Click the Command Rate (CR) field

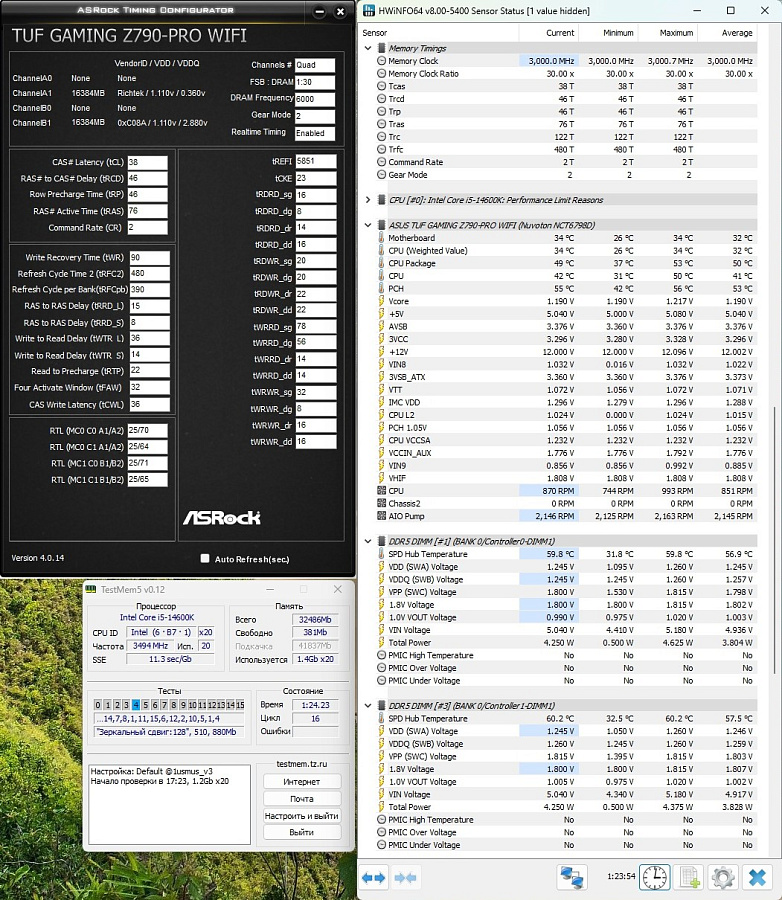147,228
